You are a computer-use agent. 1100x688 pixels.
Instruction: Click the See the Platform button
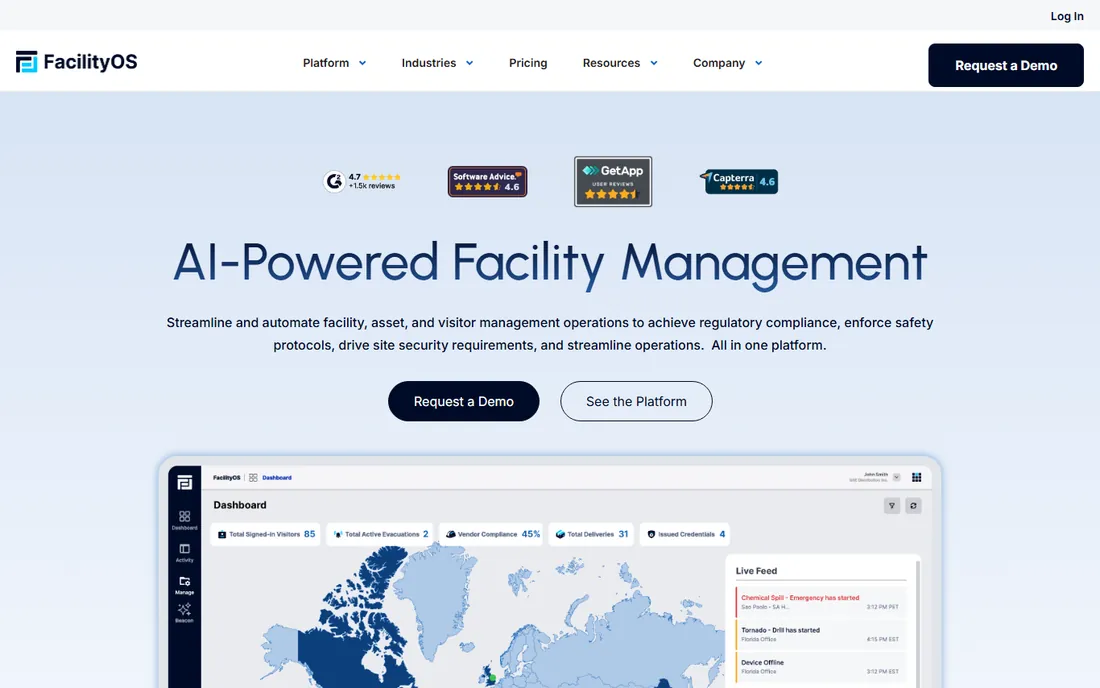tap(636, 401)
